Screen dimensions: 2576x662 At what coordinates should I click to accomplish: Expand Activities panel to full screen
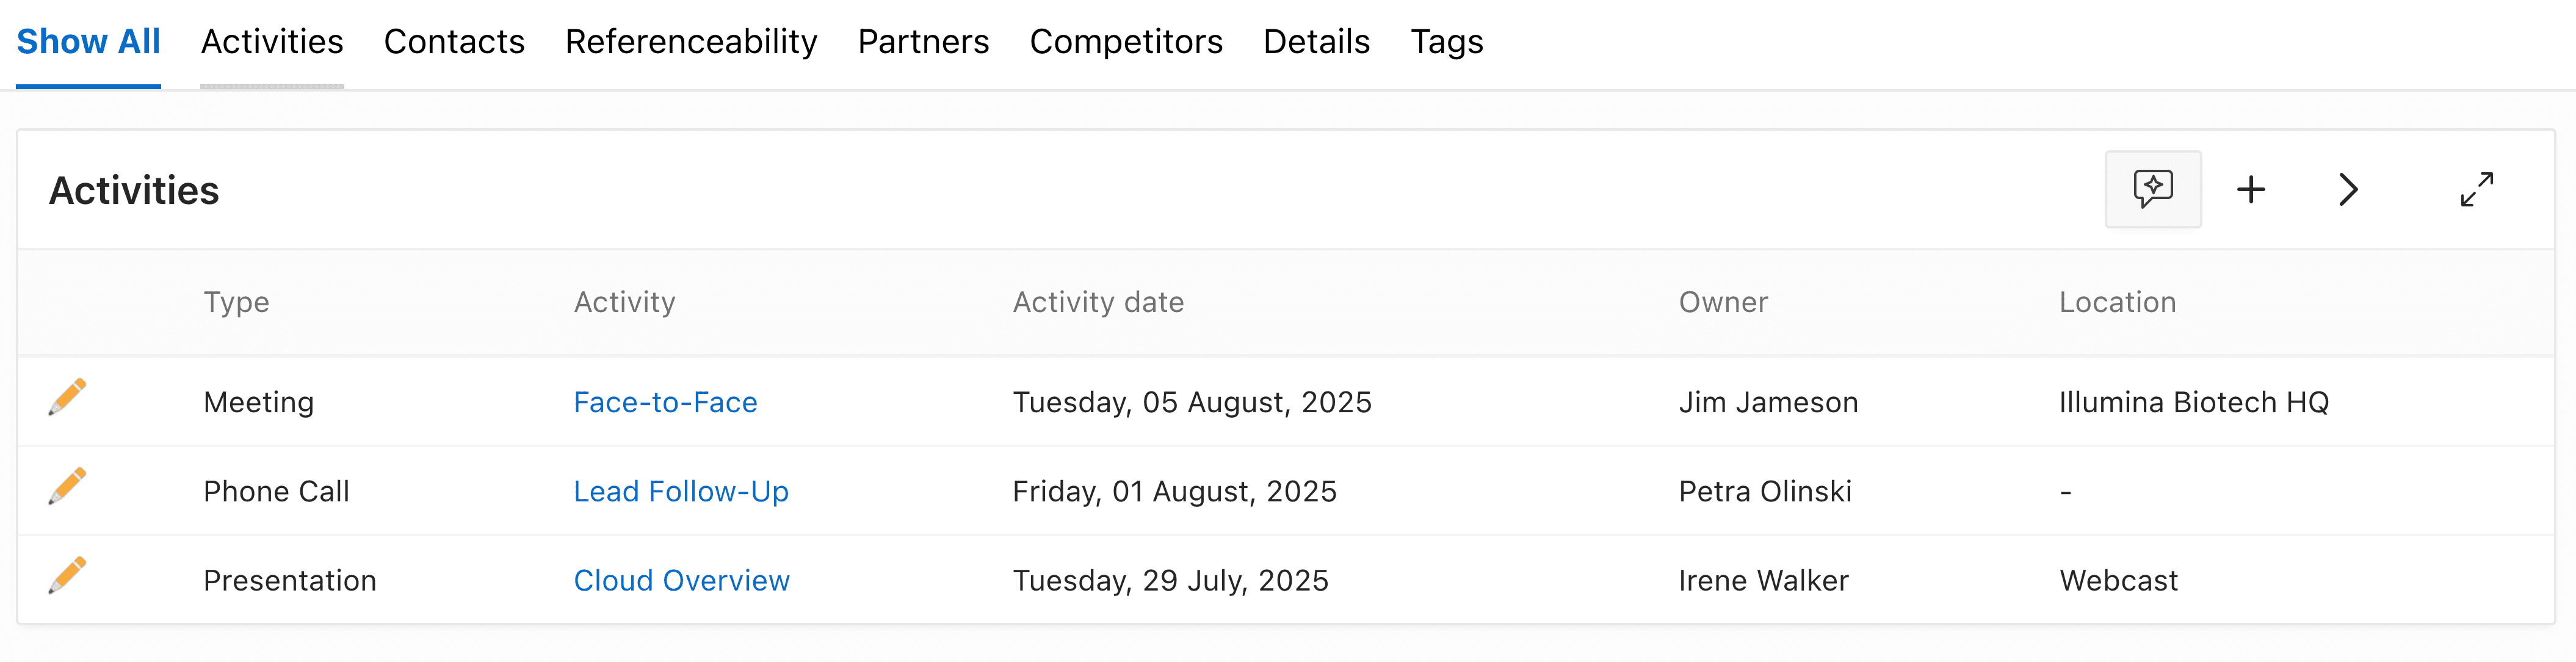pyautogui.click(x=2476, y=189)
